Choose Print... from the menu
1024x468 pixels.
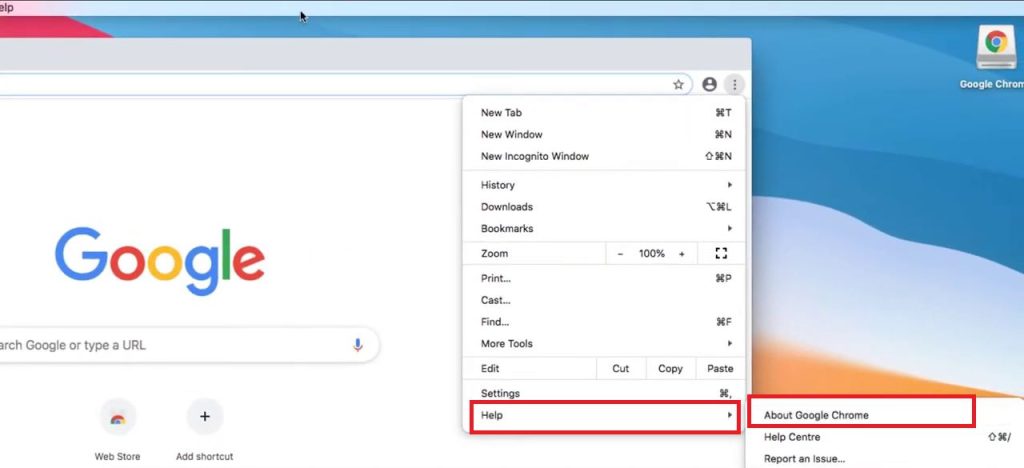603,279
